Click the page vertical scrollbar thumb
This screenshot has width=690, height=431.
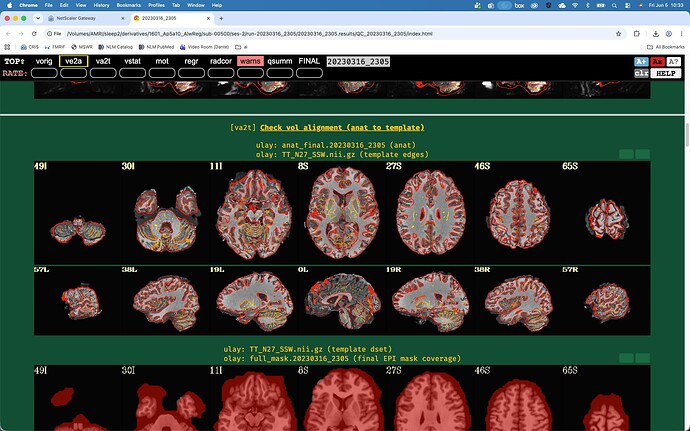(x=687, y=135)
